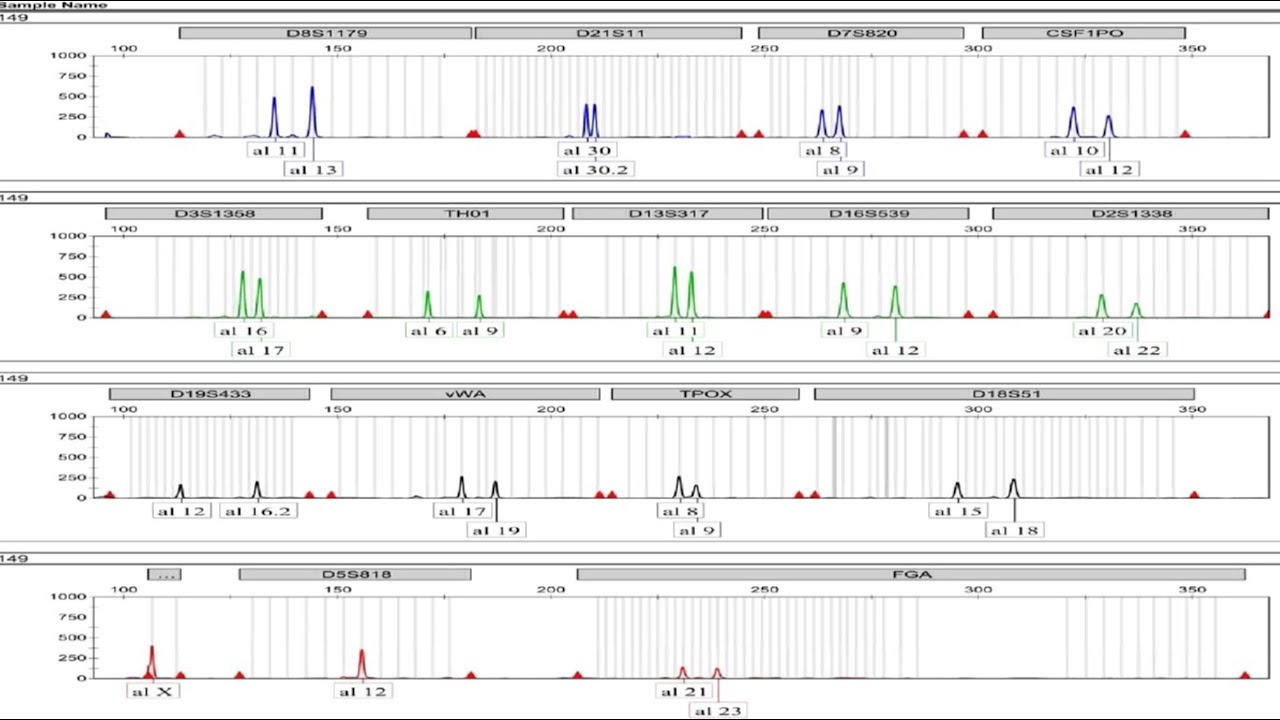Select the D3S1358 locus header bar
The image size is (1280, 720).
(x=214, y=213)
